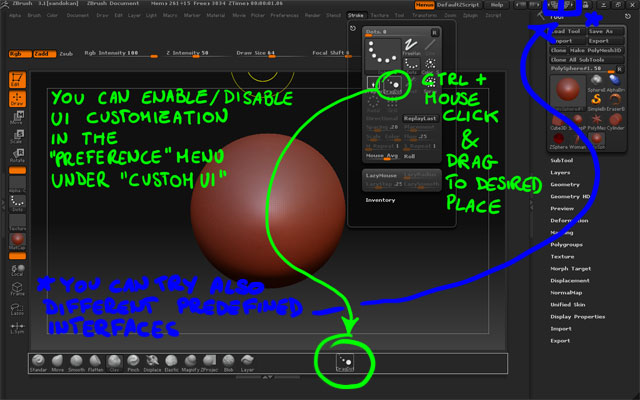Select the Move brush in bottom shelf

point(58,363)
